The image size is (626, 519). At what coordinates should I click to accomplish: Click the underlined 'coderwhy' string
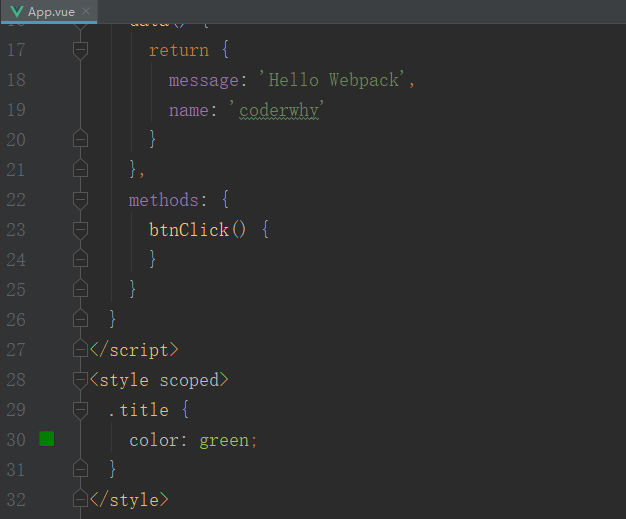279,111
